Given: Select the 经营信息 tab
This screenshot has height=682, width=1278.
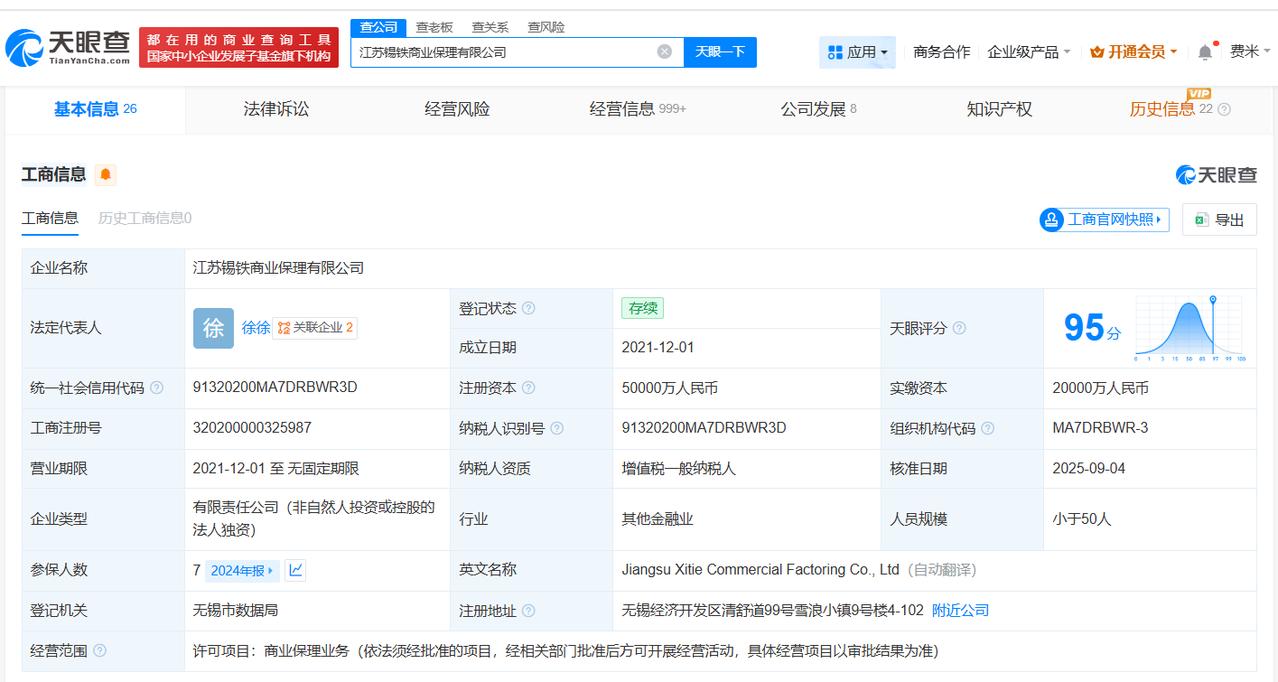Looking at the screenshot, I should point(638,109).
